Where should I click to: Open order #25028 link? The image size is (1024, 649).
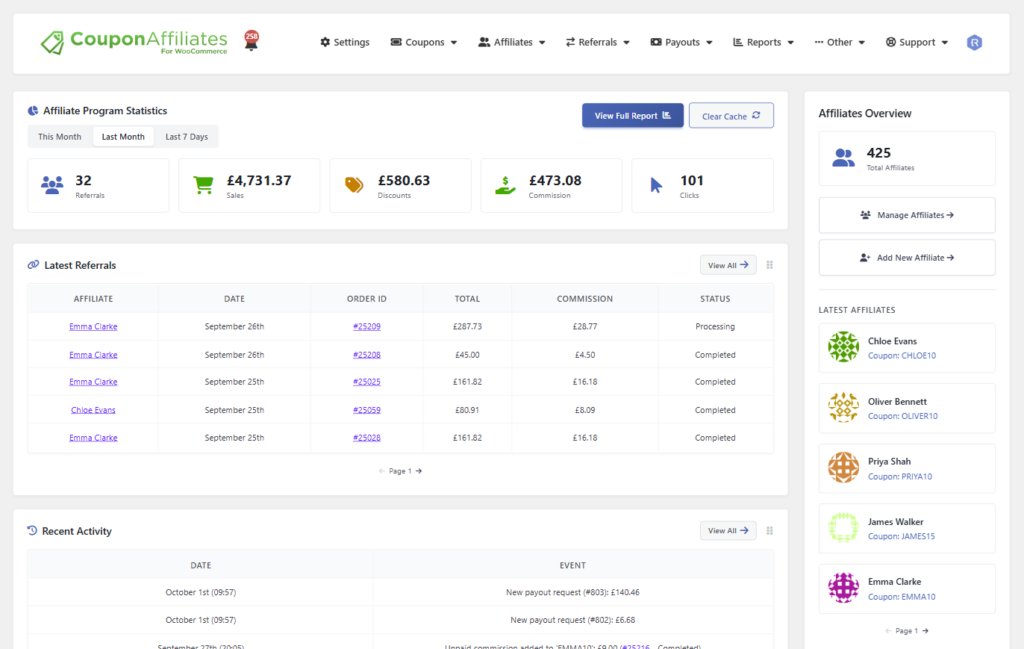pyautogui.click(x=367, y=438)
